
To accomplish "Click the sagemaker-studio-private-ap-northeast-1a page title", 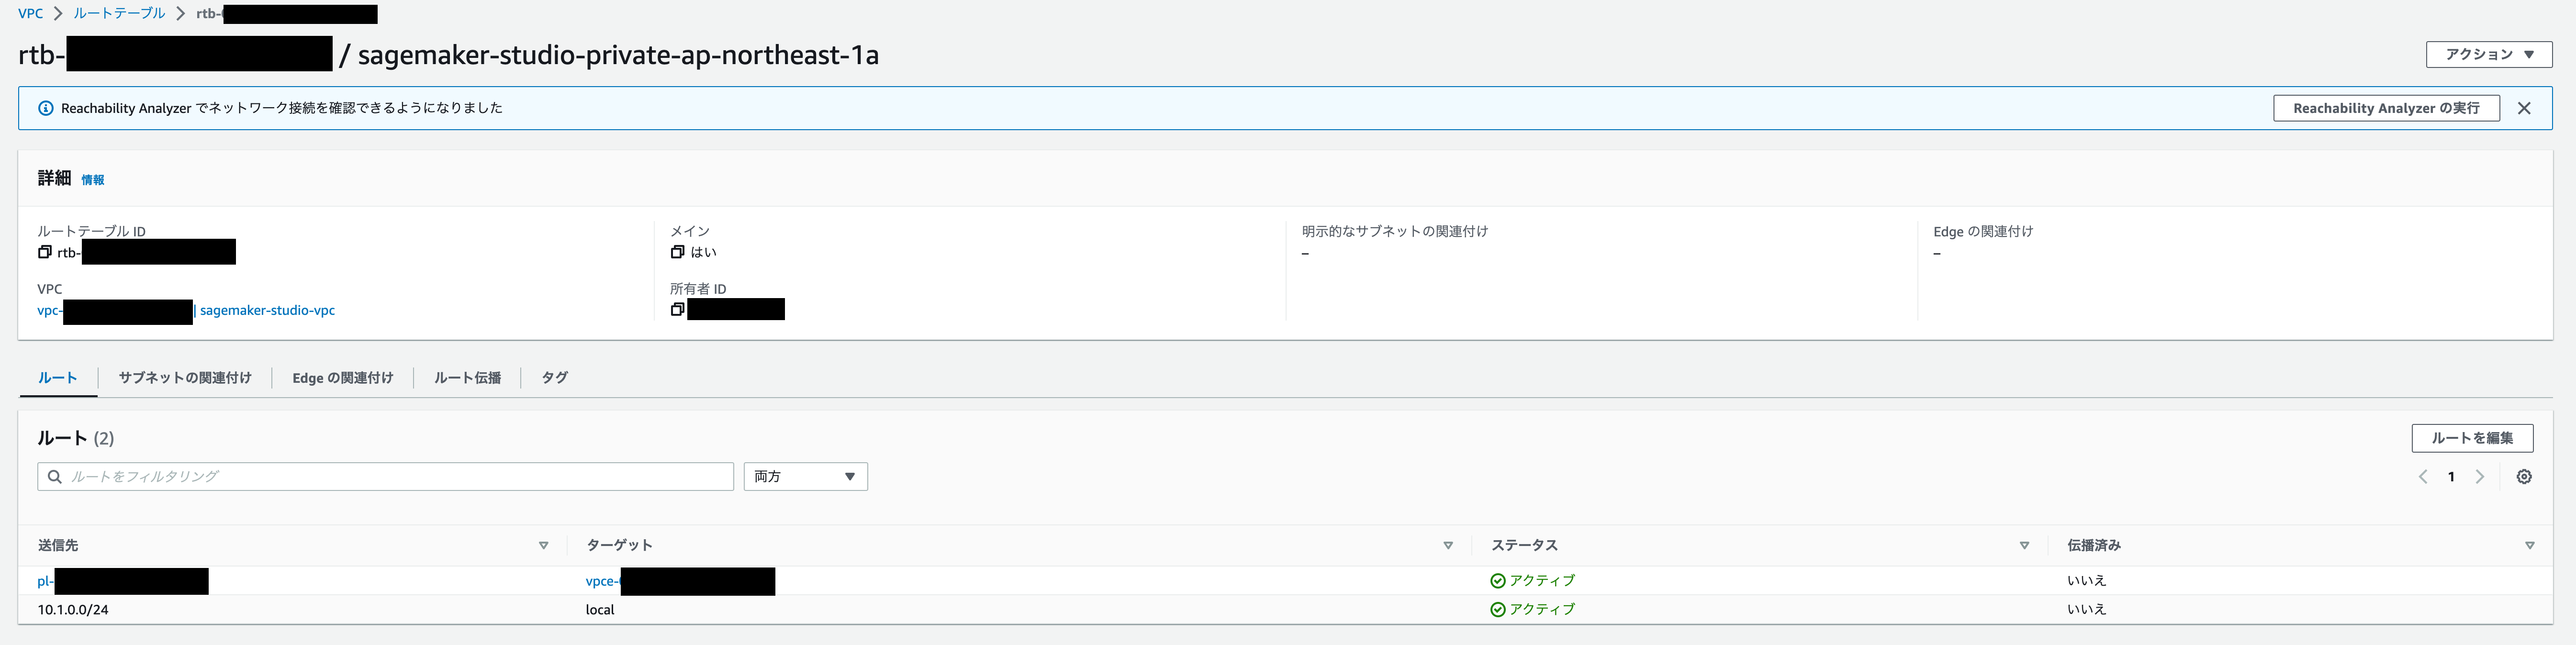I will click(x=618, y=55).
